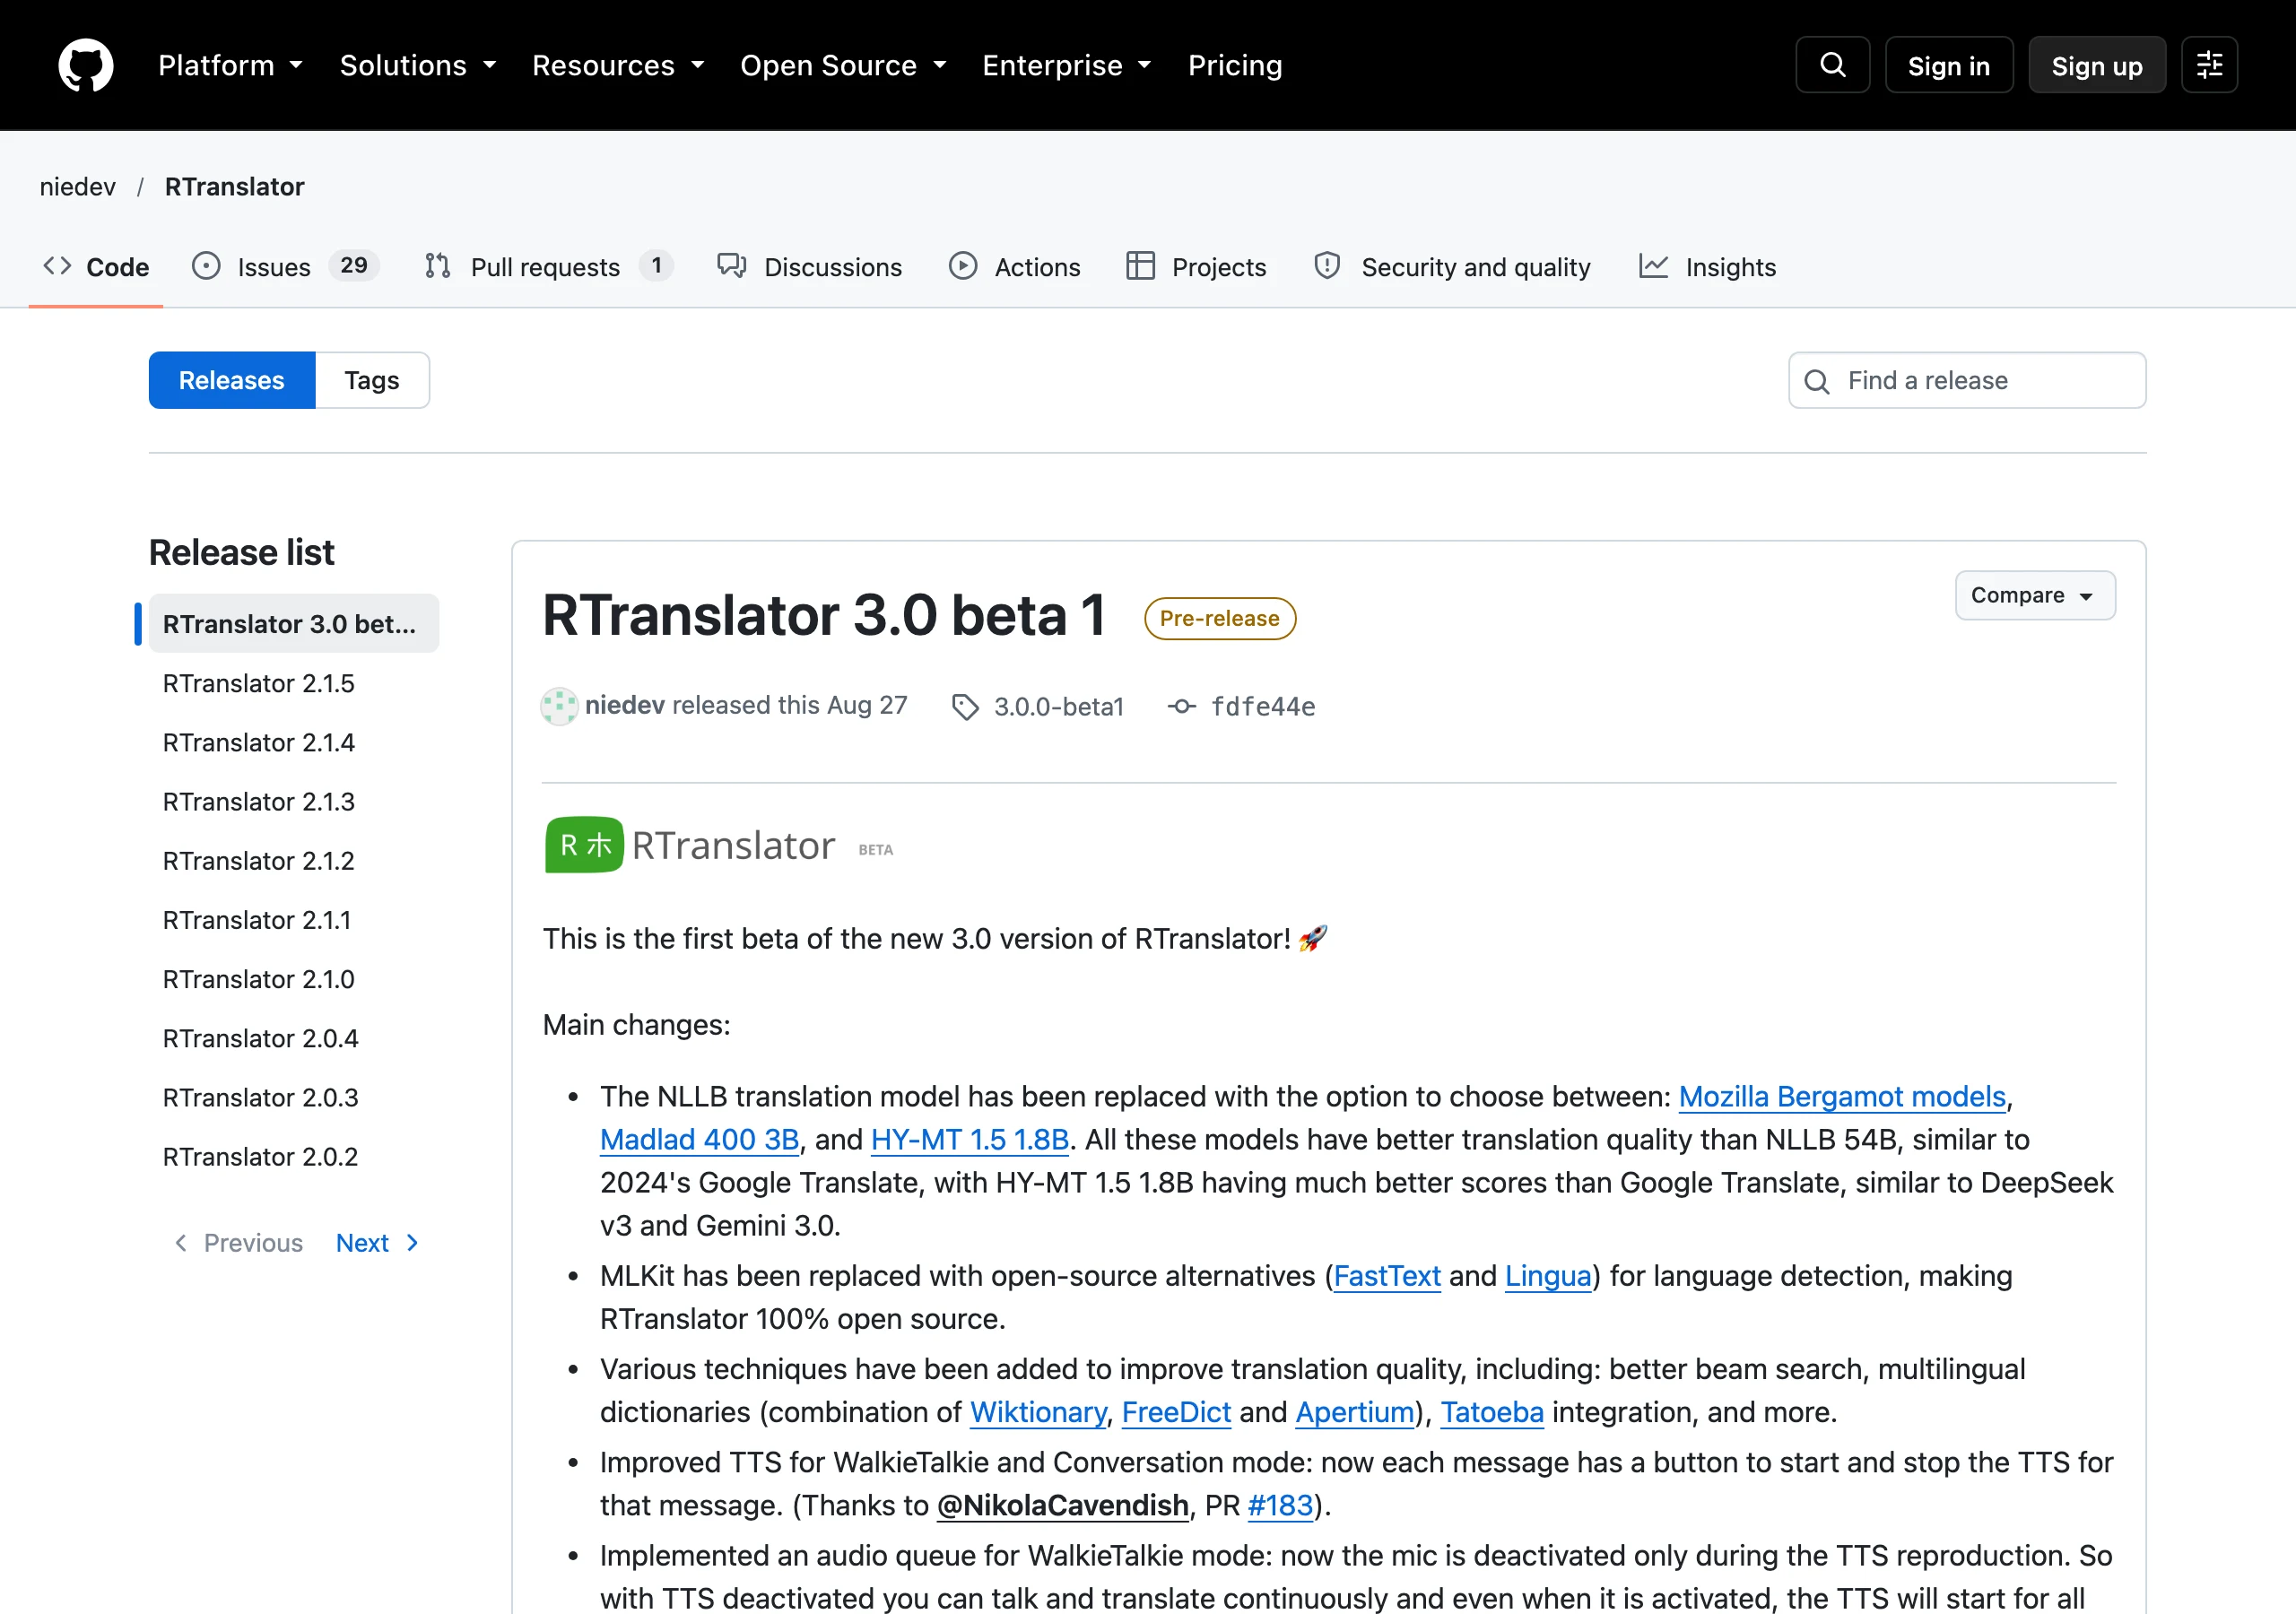Open the niedev owner link

78,187
